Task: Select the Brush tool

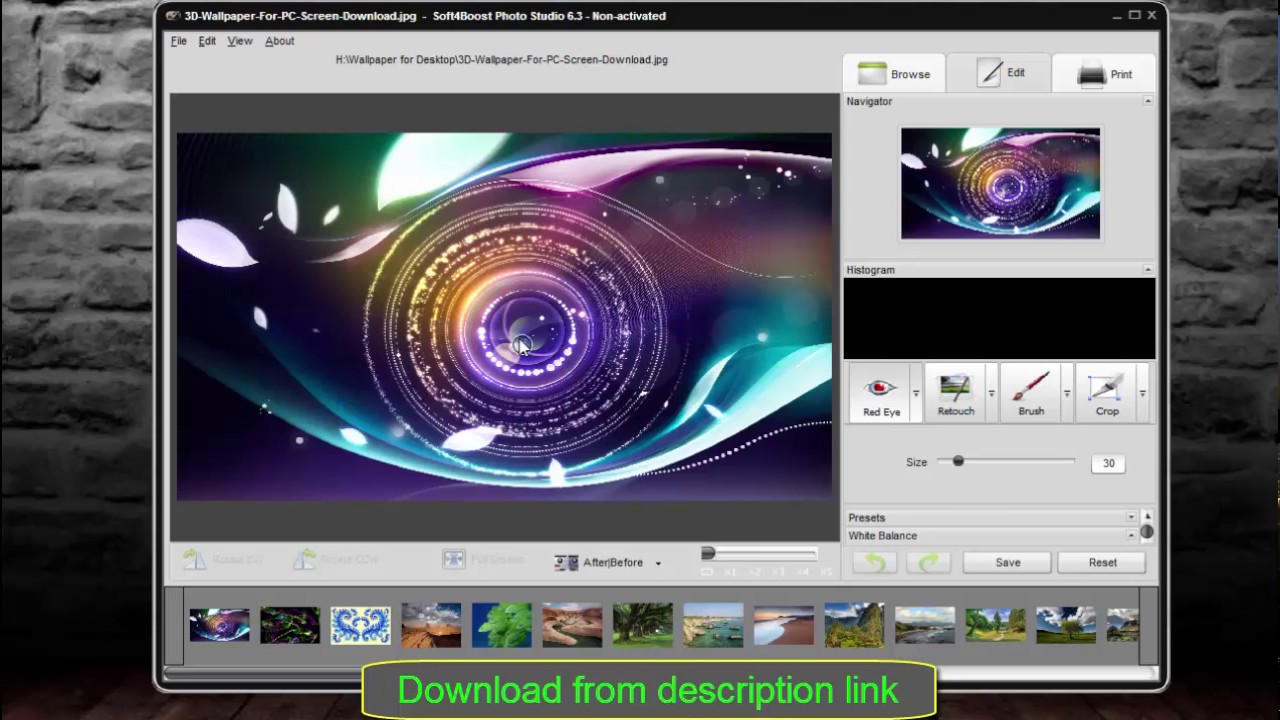Action: click(1031, 392)
